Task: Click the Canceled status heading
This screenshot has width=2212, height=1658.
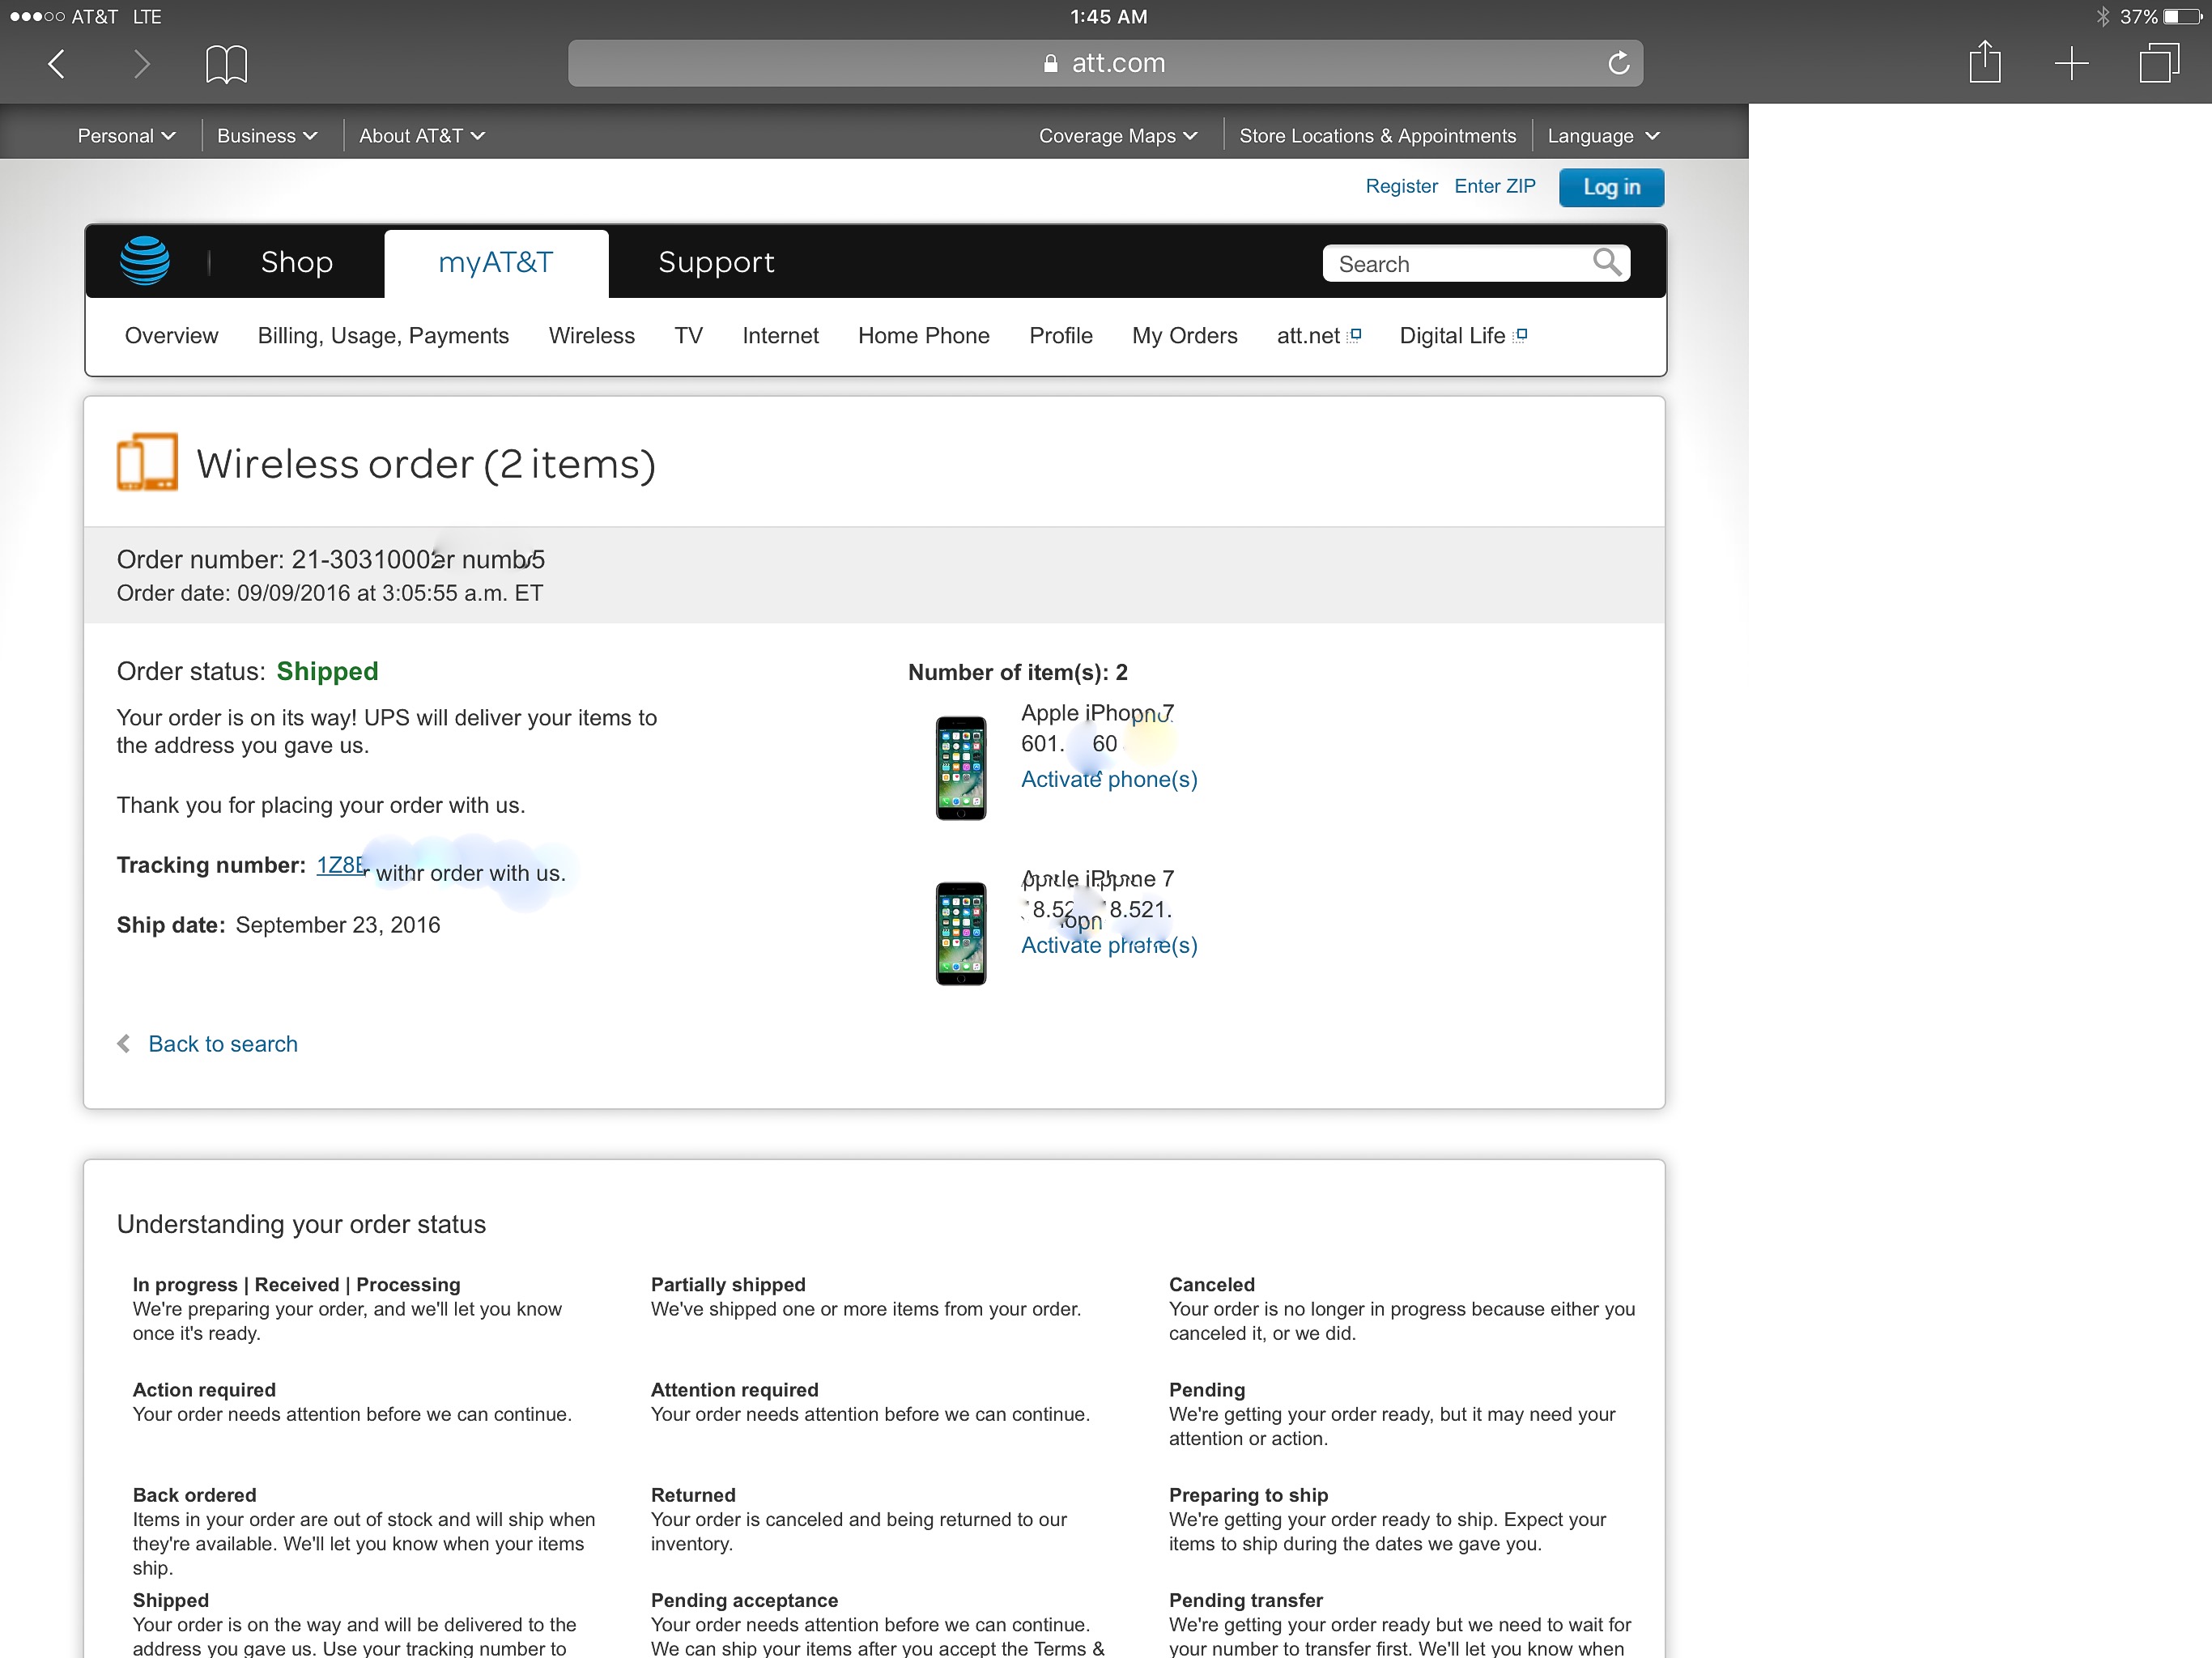Action: click(1211, 1284)
